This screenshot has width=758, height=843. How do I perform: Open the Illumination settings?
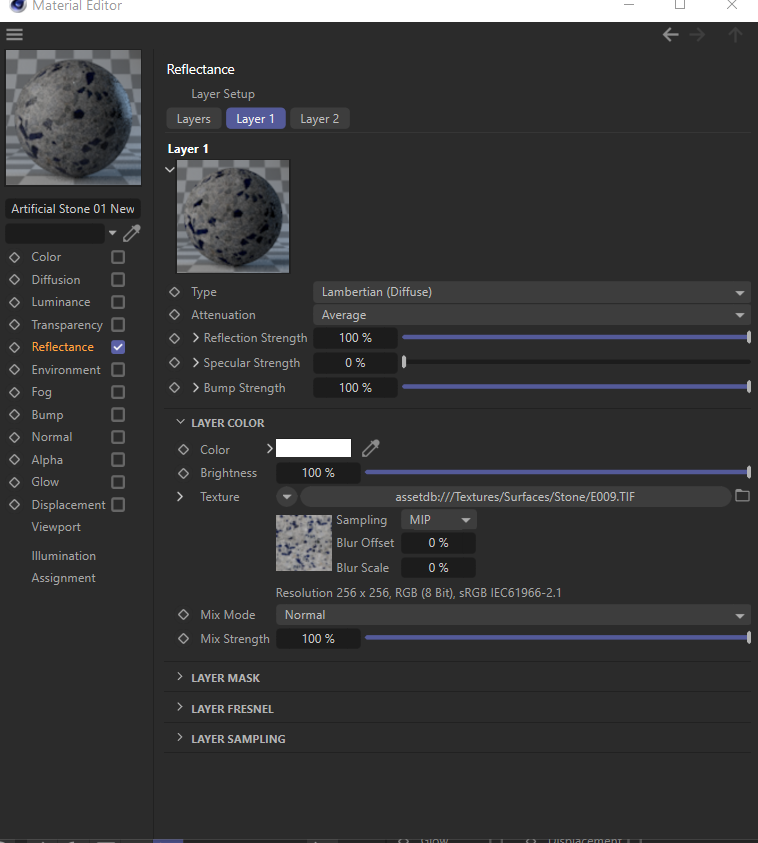pos(63,556)
